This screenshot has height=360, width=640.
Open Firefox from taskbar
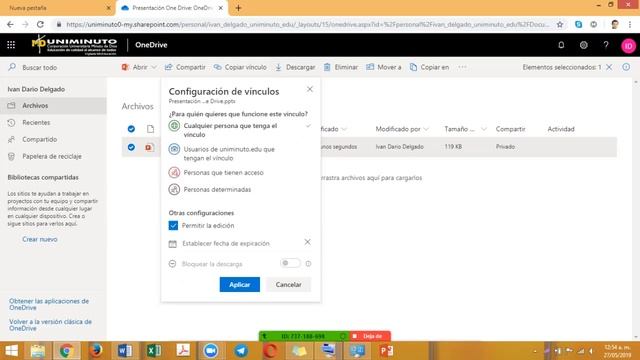[96, 351]
